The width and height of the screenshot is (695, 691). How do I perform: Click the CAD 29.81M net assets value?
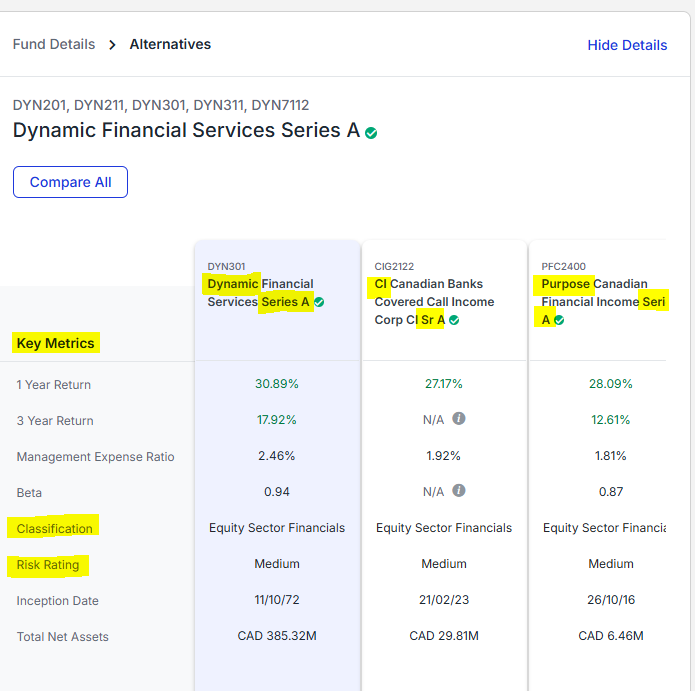pyautogui.click(x=444, y=636)
